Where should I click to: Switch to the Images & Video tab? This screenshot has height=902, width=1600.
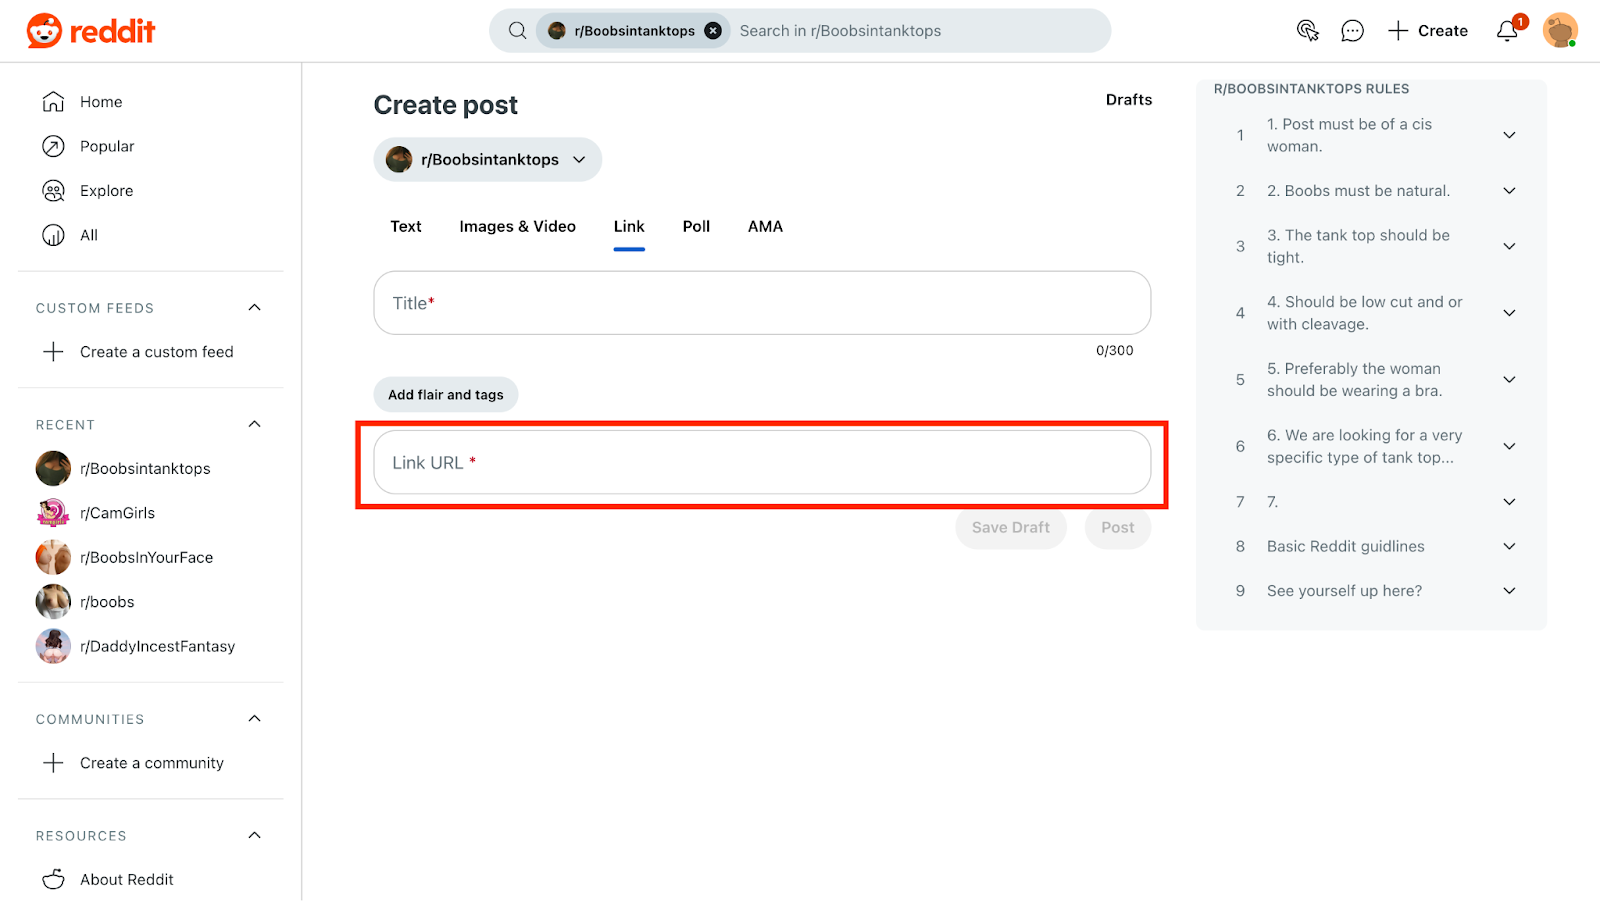518,227
